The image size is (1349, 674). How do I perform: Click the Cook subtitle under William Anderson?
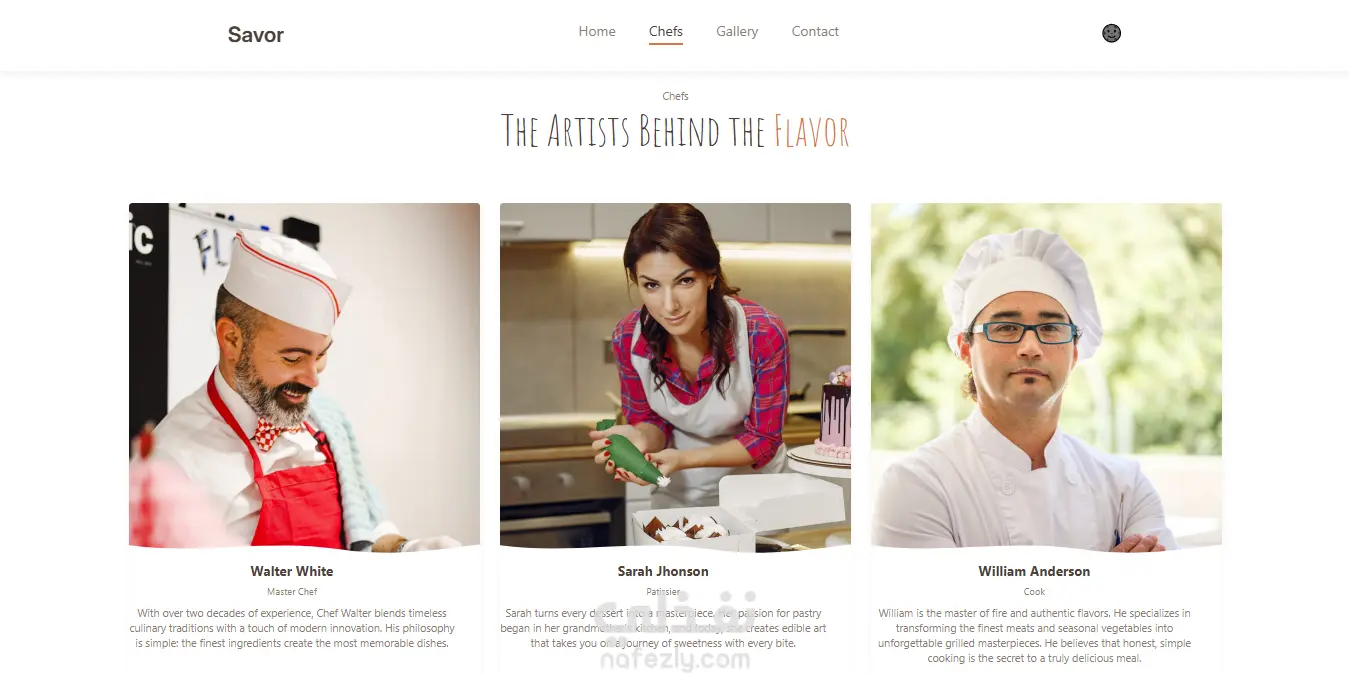coord(1034,592)
